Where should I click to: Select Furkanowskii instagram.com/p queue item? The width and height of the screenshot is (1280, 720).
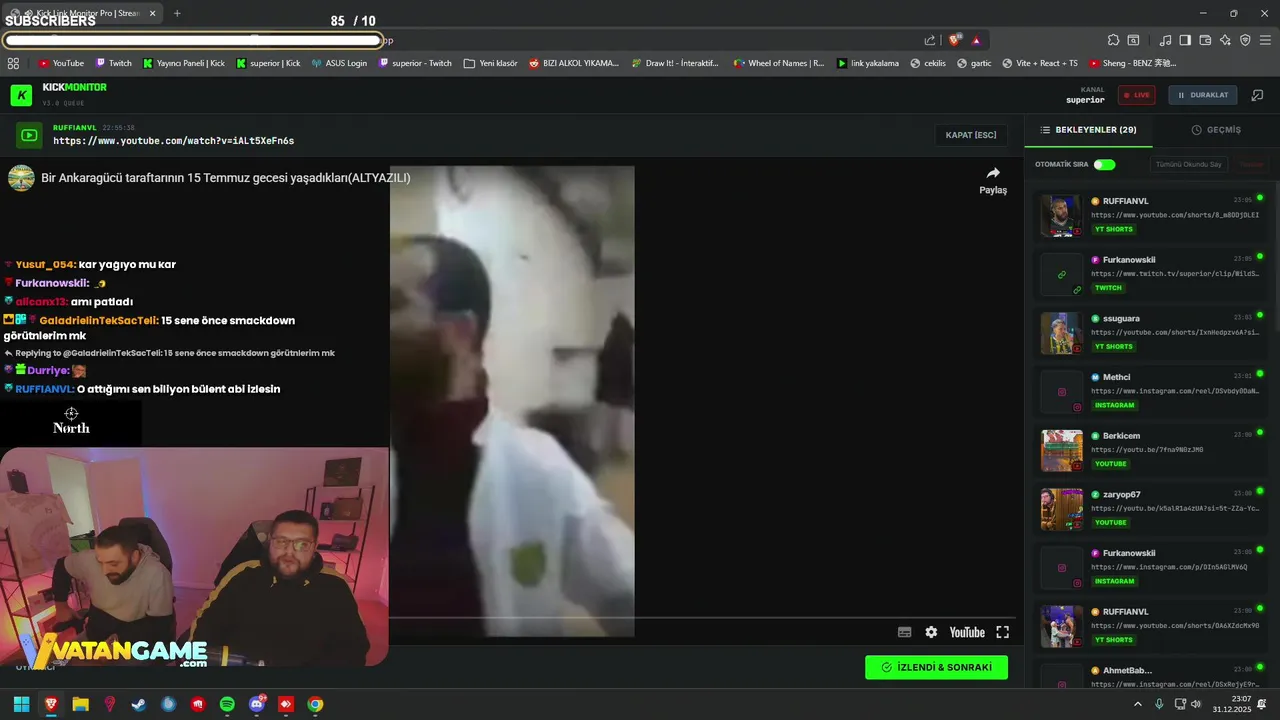coord(1149,567)
